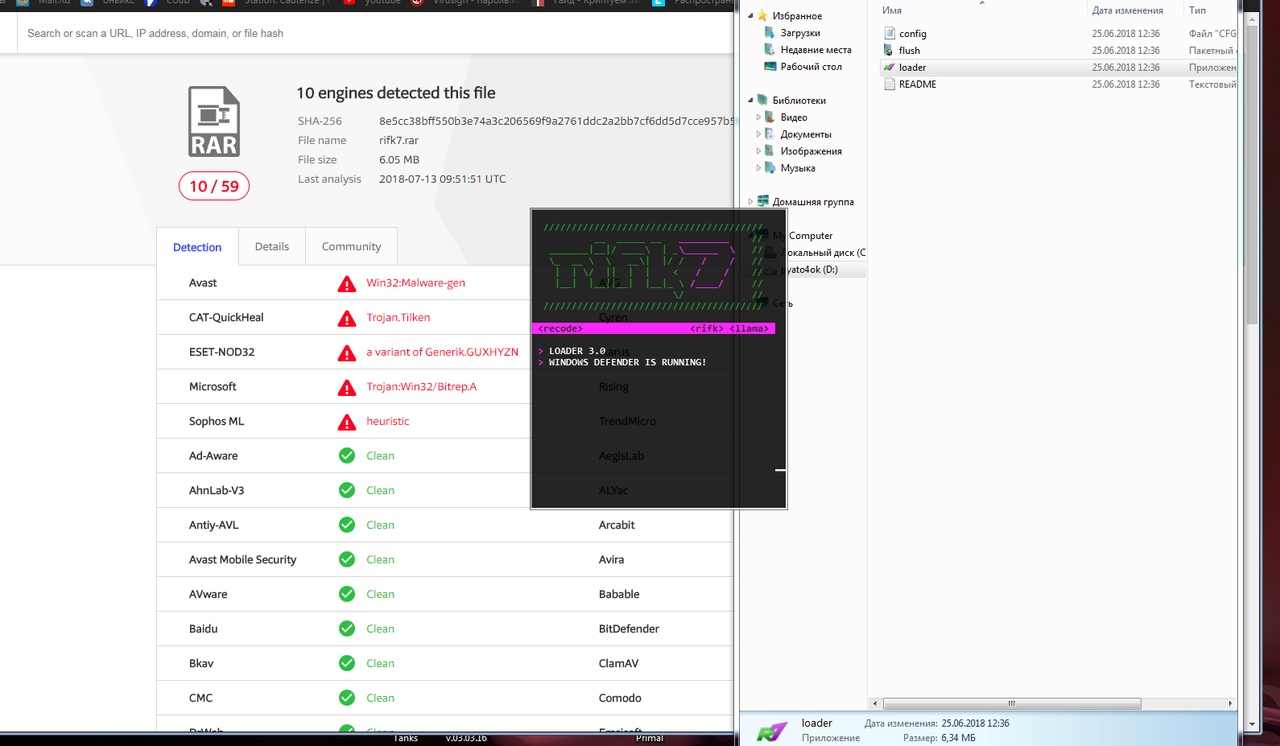Screen dimensions: 1280x746
Task: Click the clean check icon for Baidu
Action: point(347,629)
